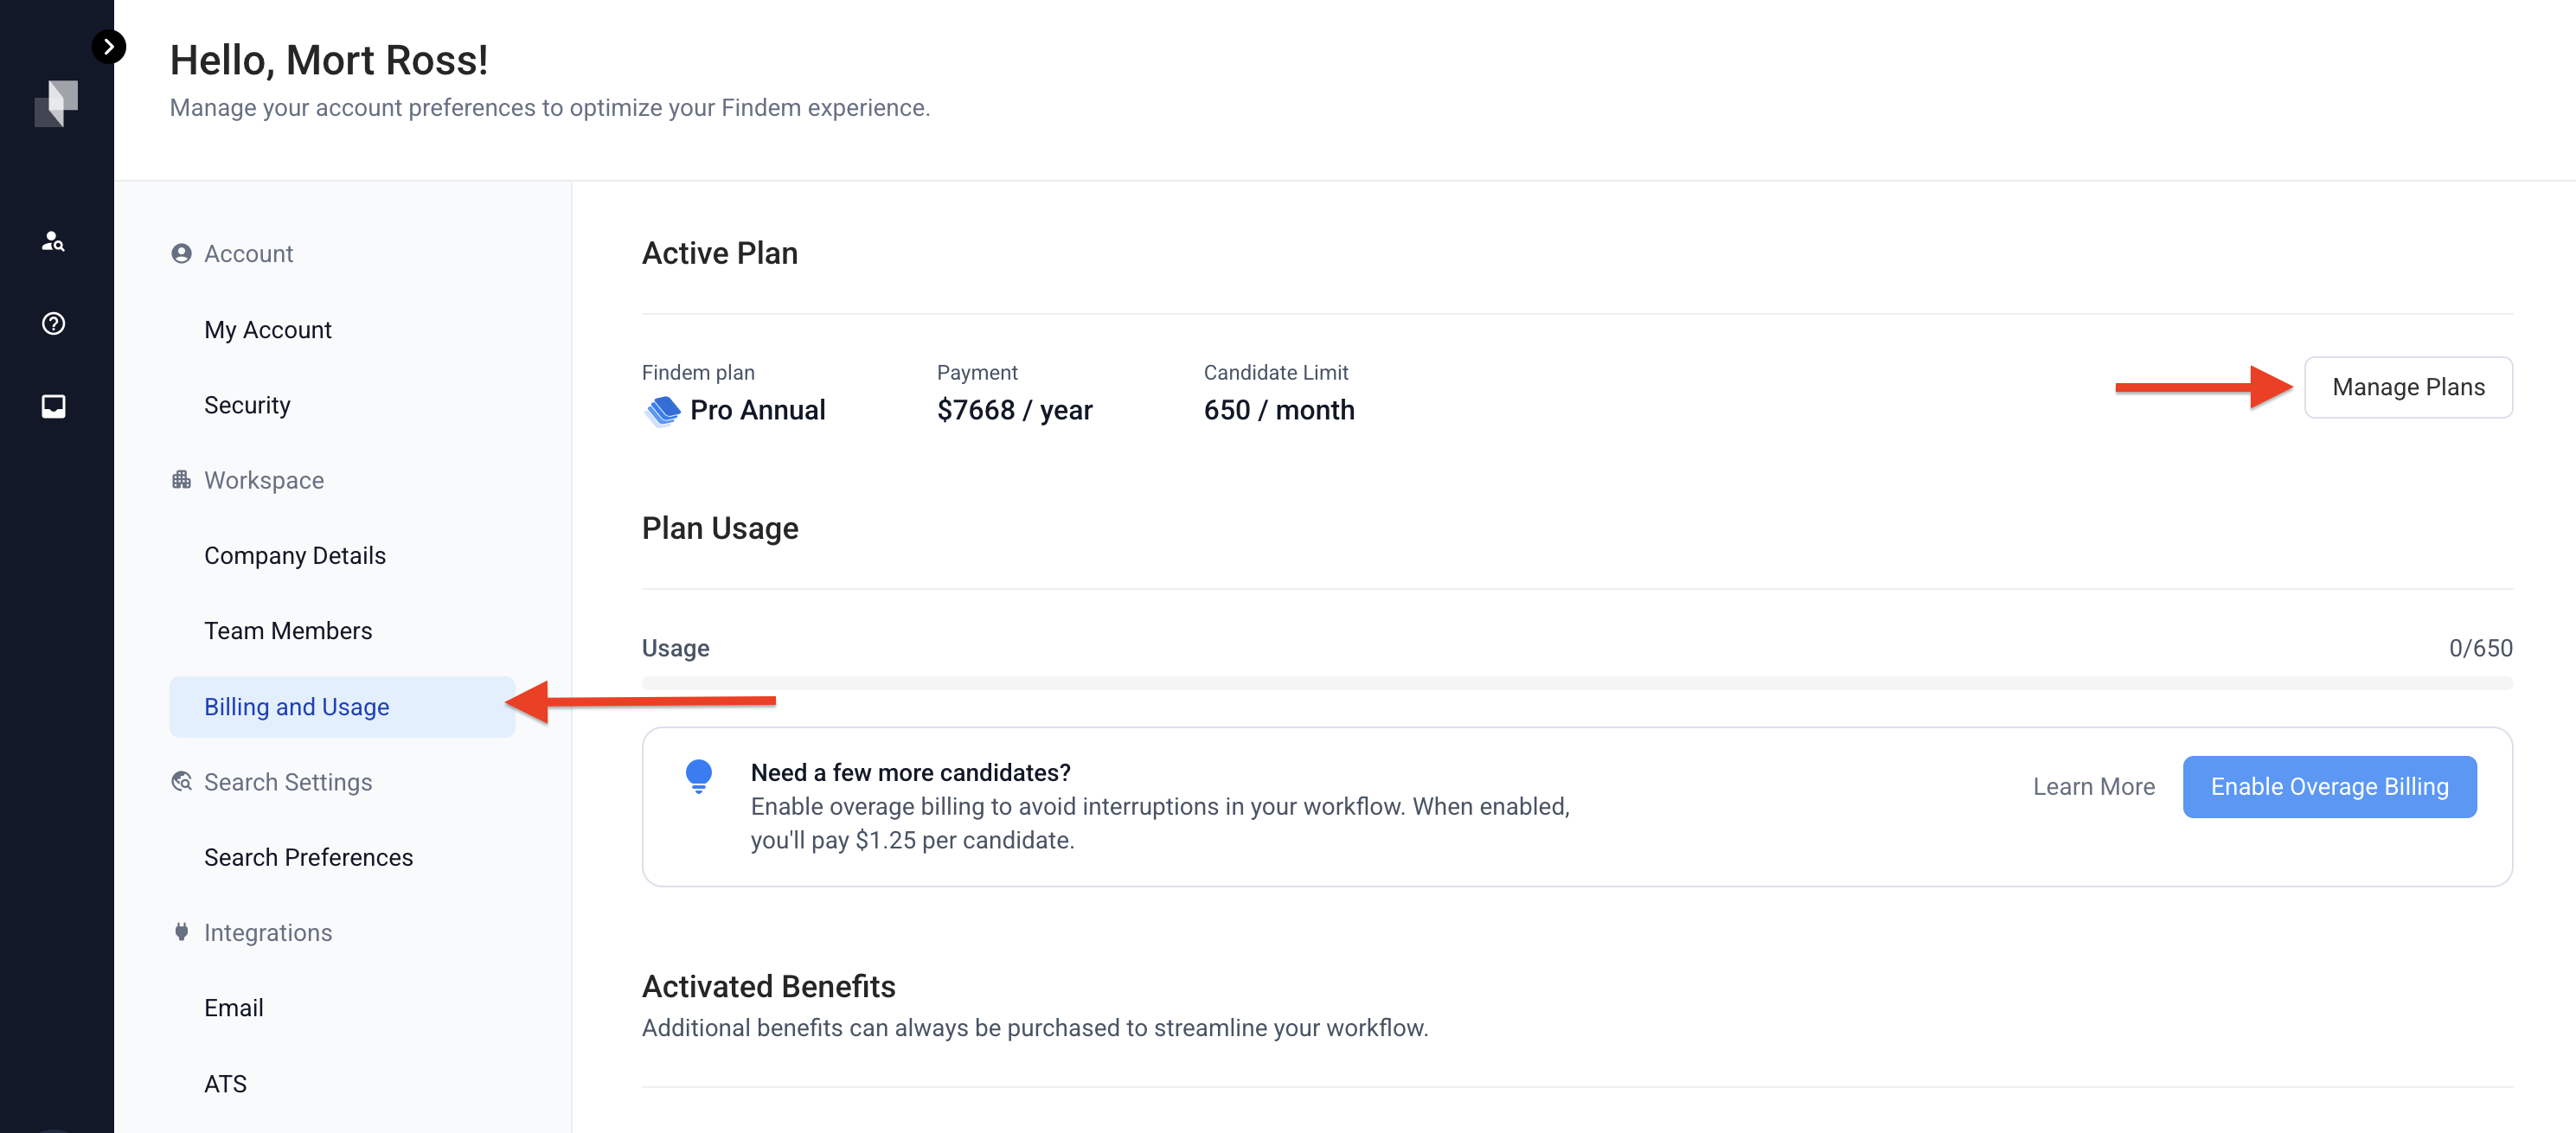
Task: Click the Account section profile icon
Action: (x=181, y=254)
